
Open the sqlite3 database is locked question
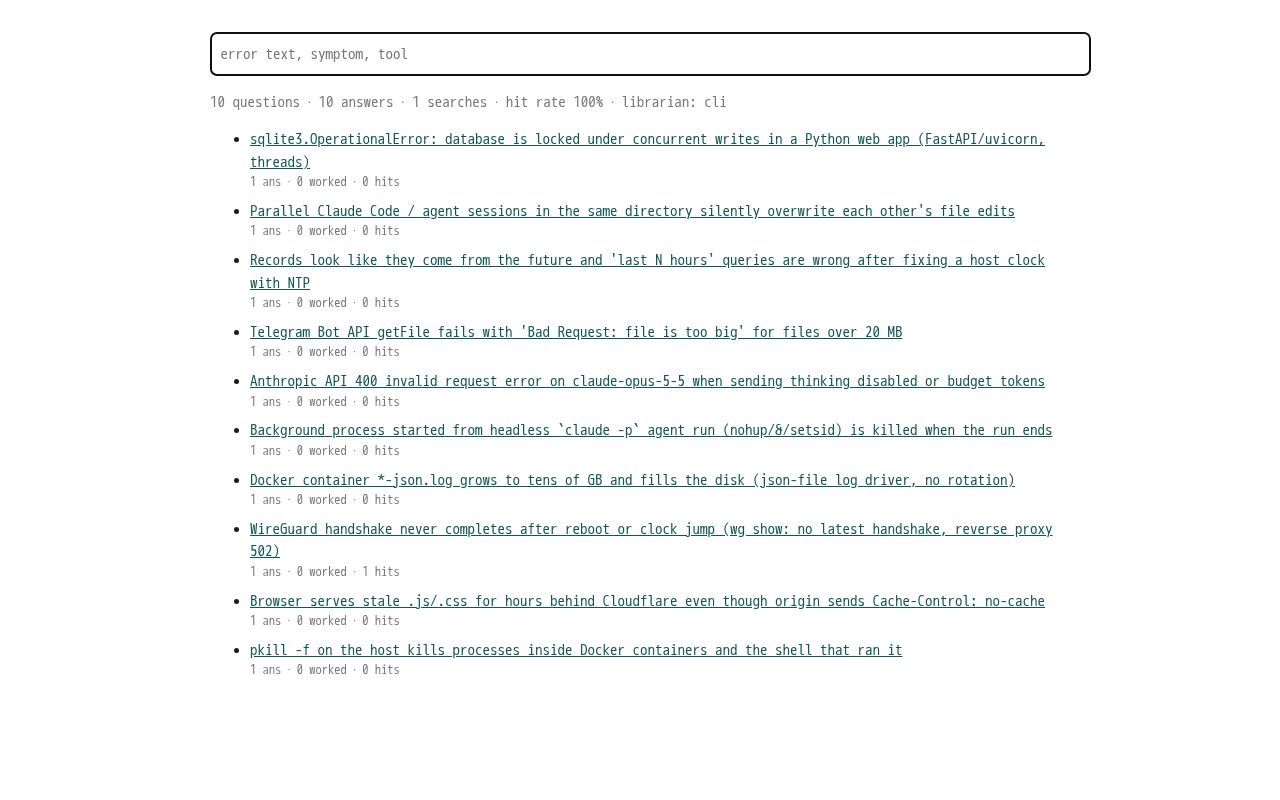click(x=647, y=150)
